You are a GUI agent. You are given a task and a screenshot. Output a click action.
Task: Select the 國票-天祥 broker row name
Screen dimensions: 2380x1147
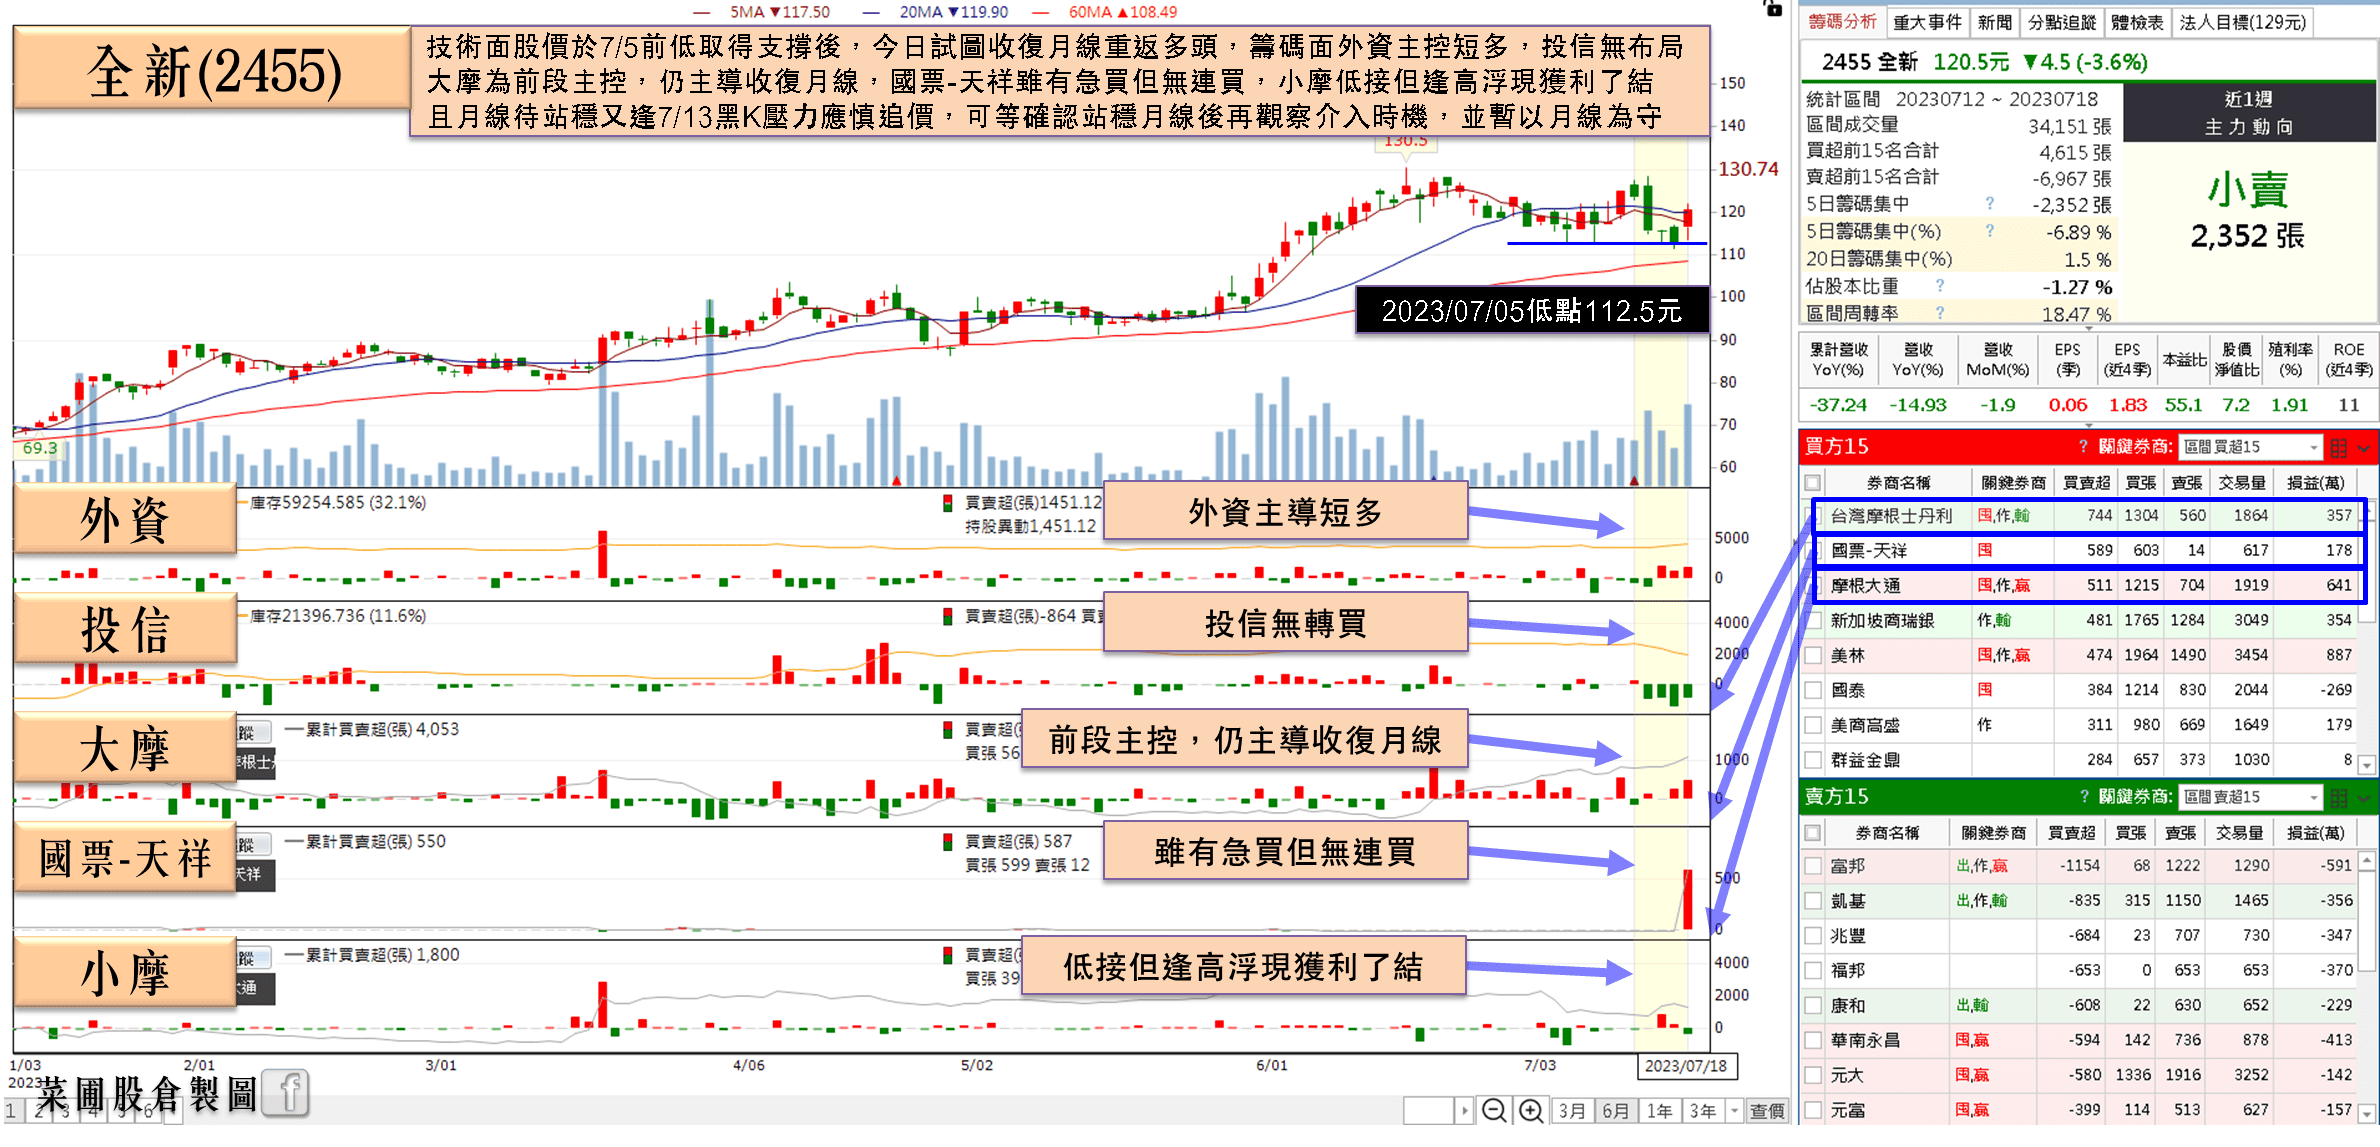(x=1869, y=551)
